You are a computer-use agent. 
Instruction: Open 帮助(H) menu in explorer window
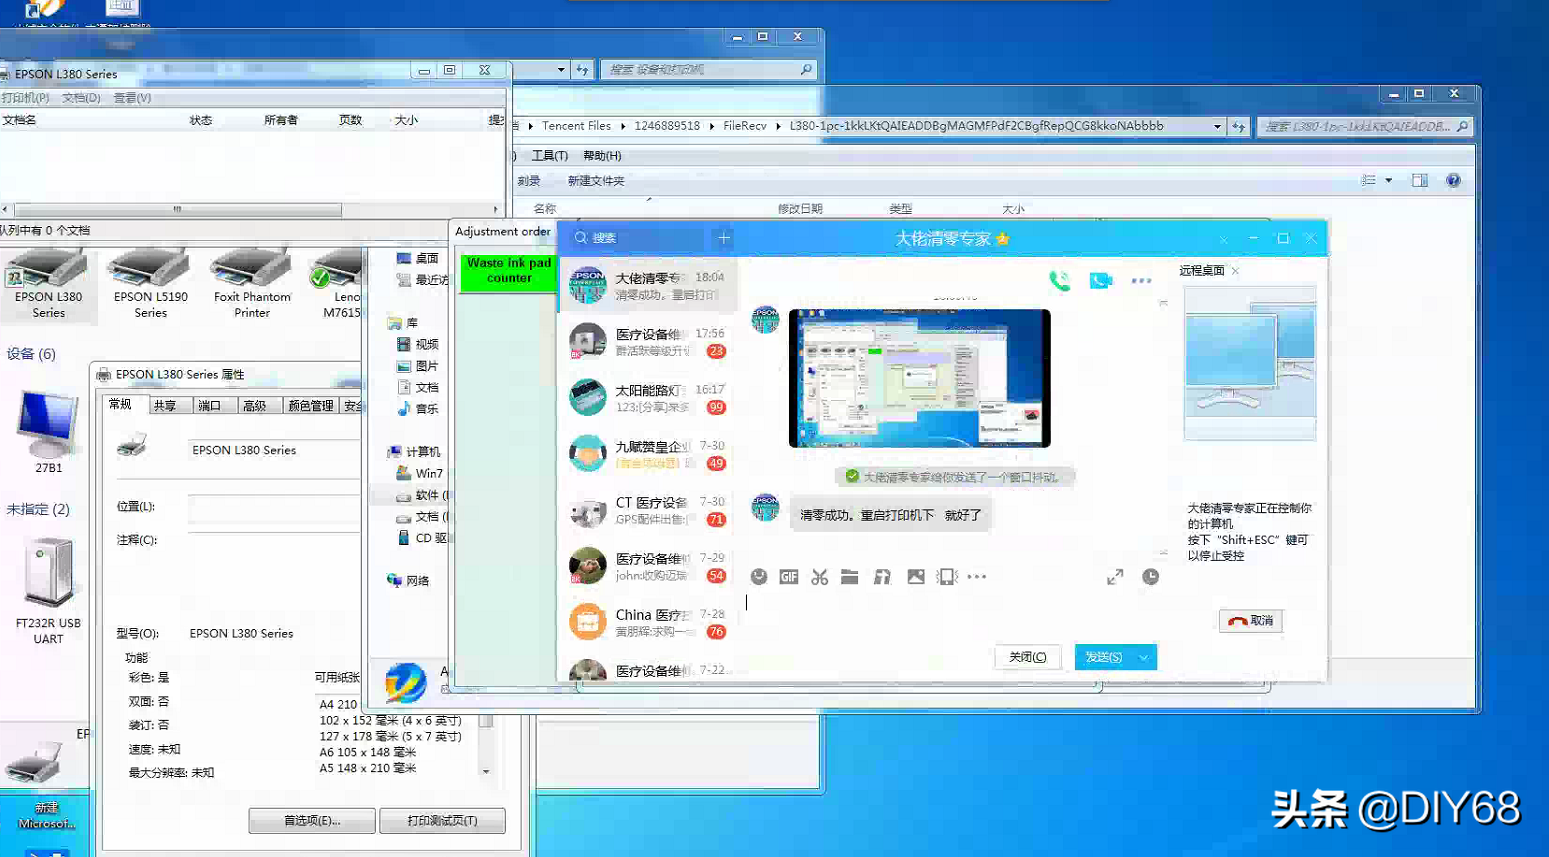(x=602, y=156)
